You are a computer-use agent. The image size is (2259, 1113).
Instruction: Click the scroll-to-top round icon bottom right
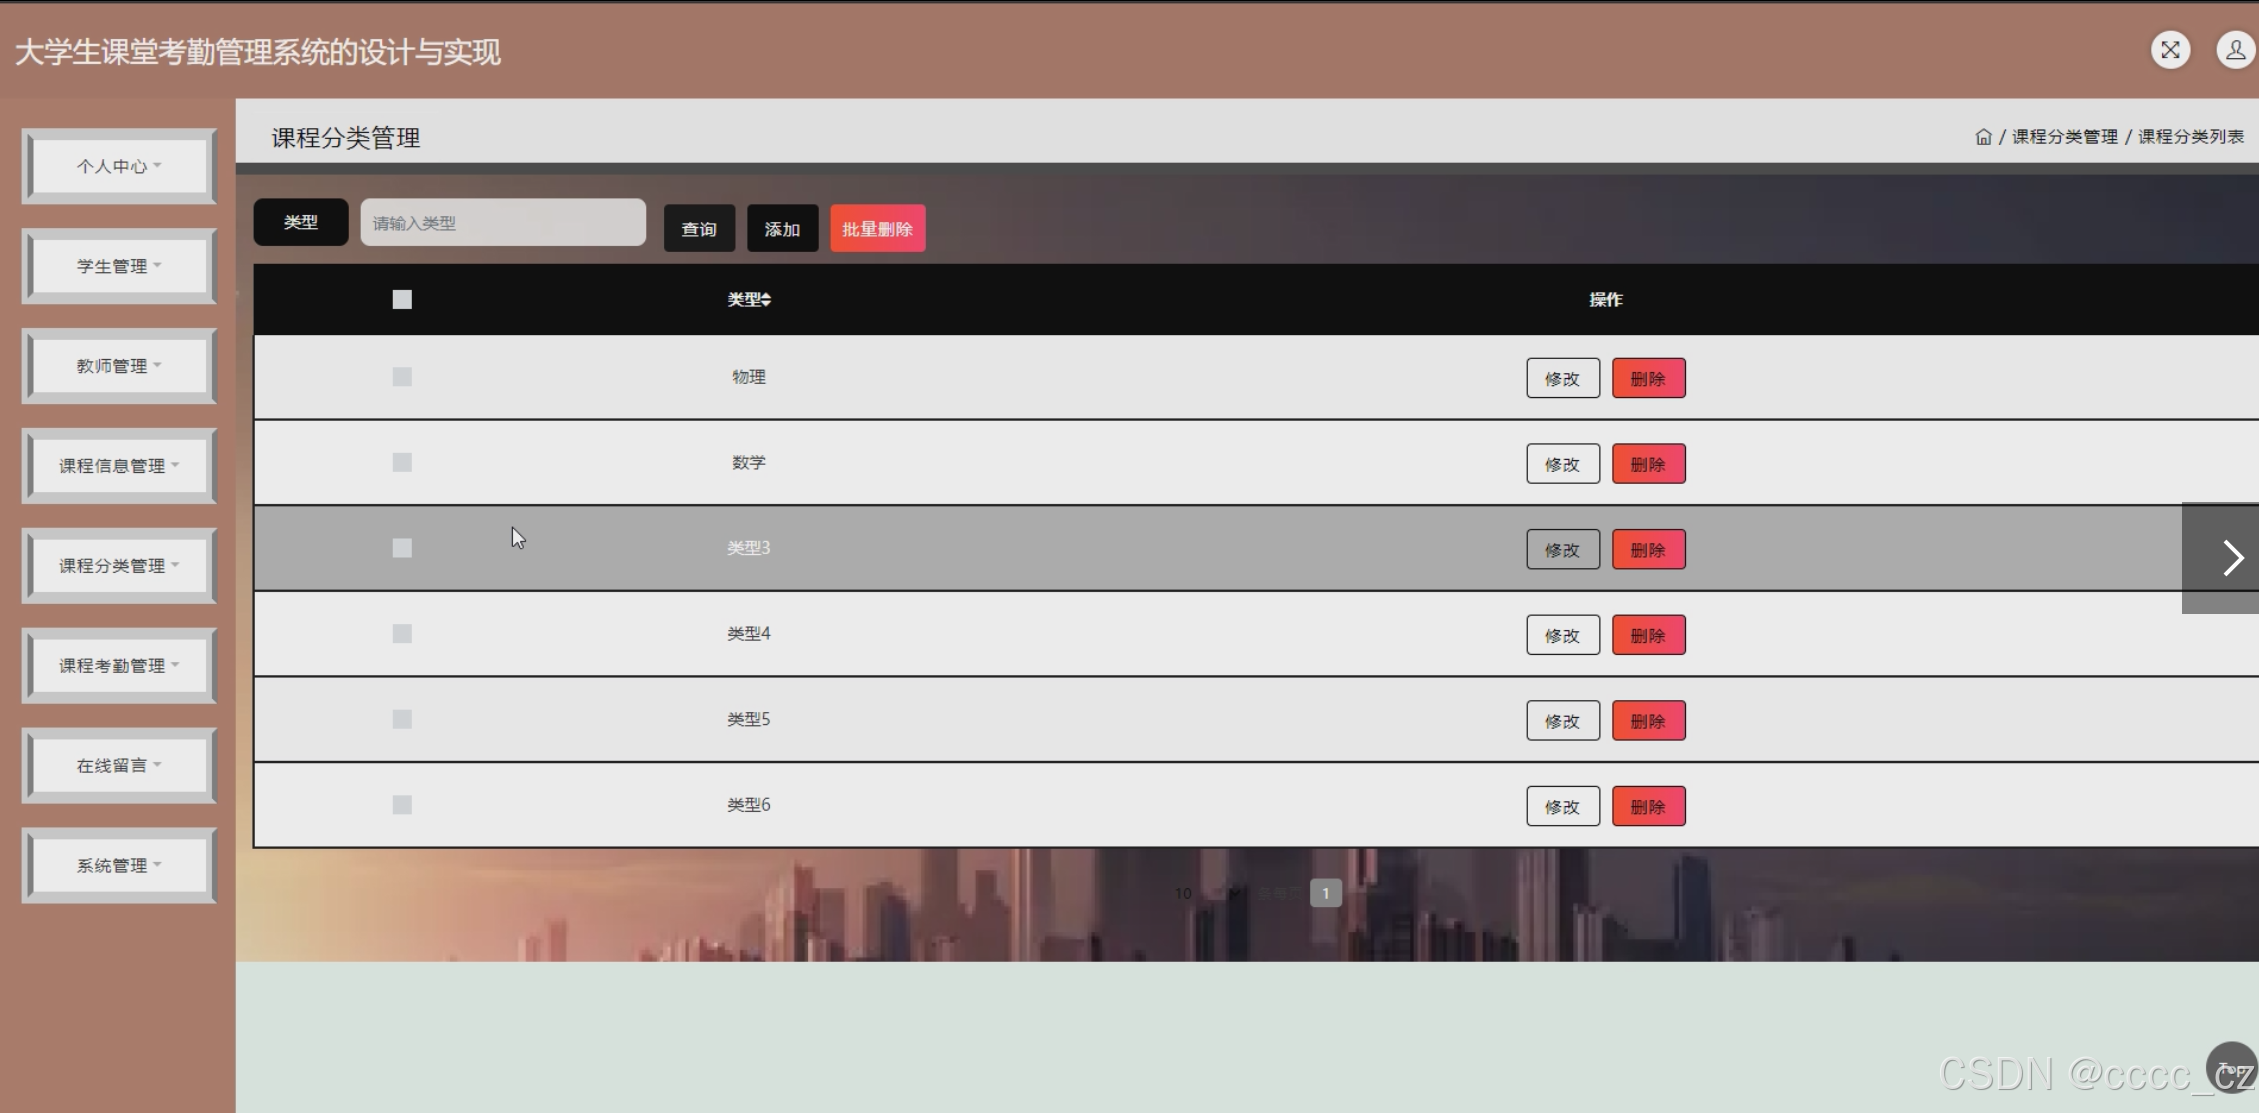pyautogui.click(x=2231, y=1067)
